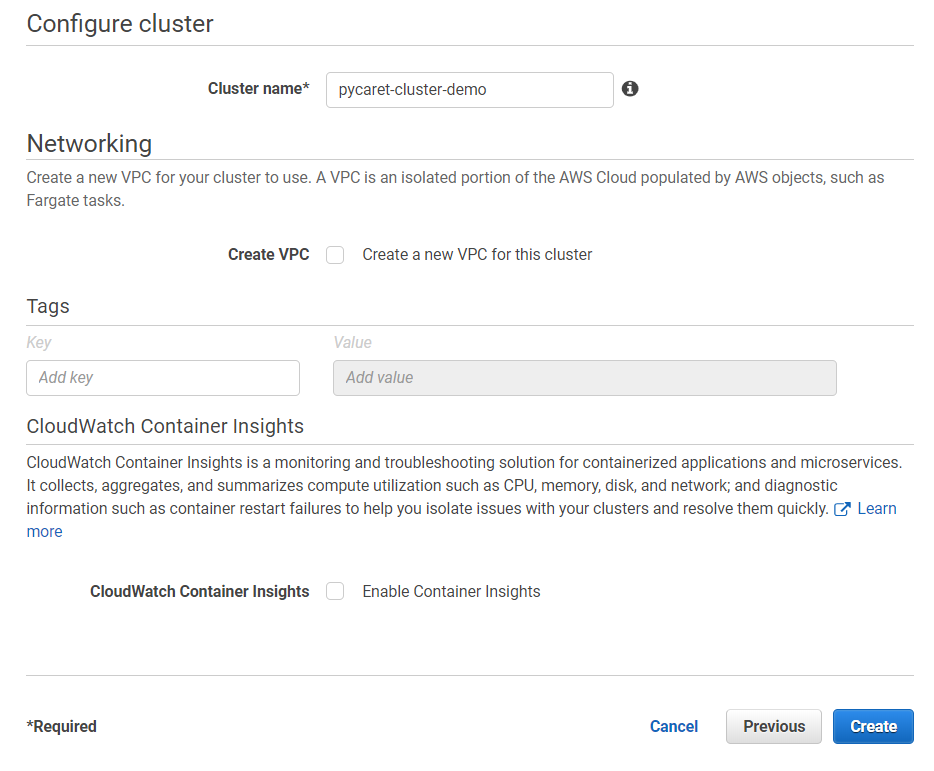Screen dimensions: 934x771
Task: Click the bold 'Create VPC' label
Action: pos(269,254)
